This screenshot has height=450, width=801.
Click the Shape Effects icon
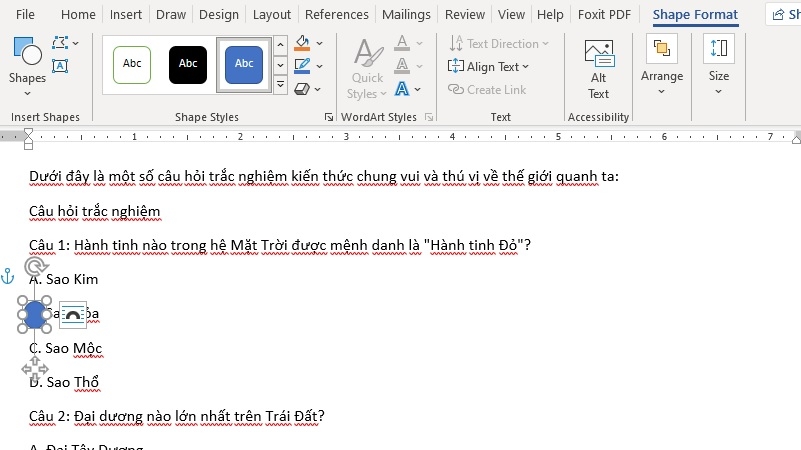[302, 89]
